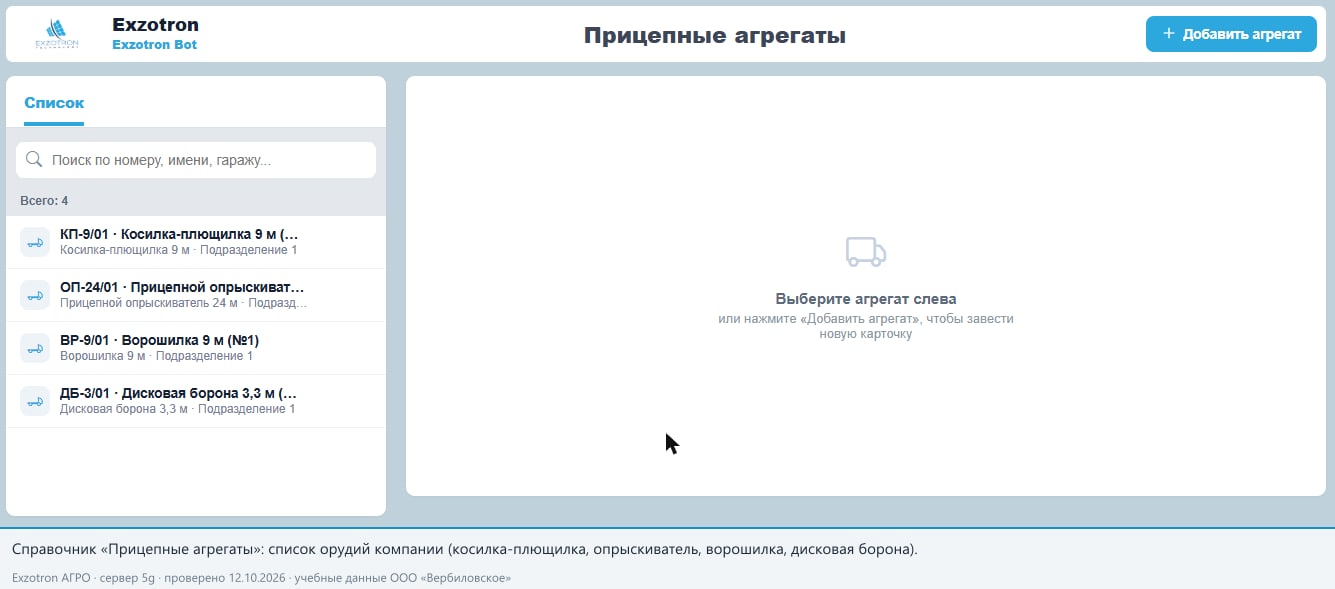This screenshot has width=1335, height=589.
Task: Click the Exzotron logo image
Action: [57, 34]
